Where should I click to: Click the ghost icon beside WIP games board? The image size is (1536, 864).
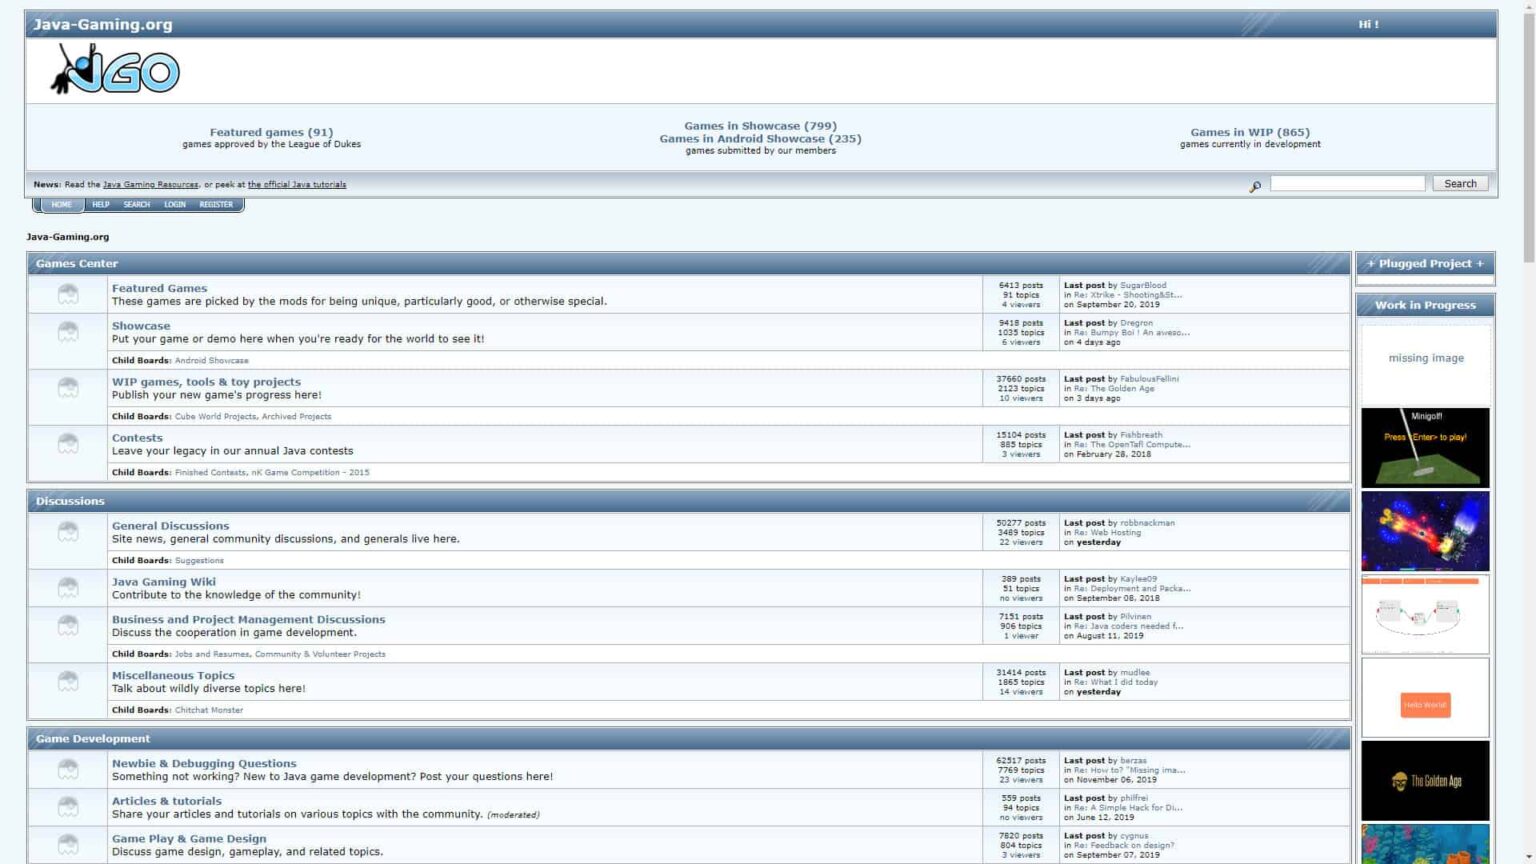click(69, 387)
